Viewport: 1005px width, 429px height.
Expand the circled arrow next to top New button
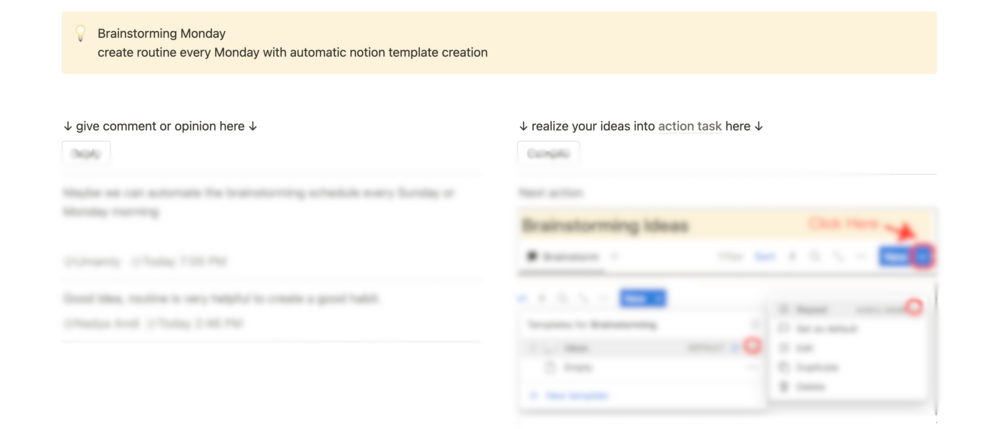click(x=923, y=257)
